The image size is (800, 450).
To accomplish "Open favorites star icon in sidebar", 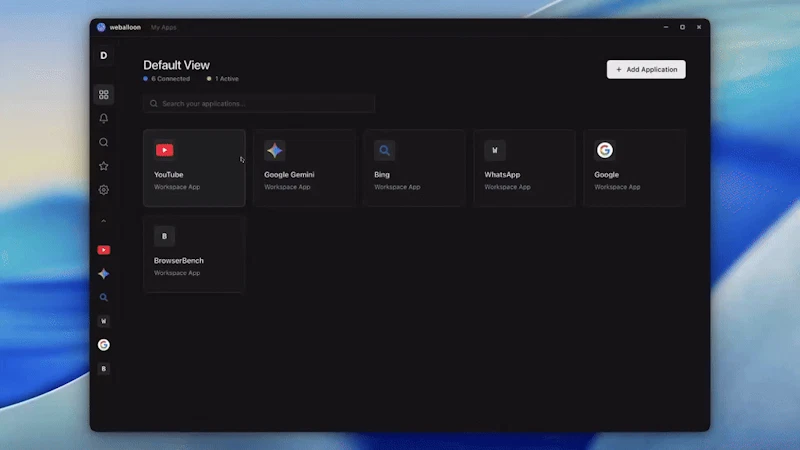I will pyautogui.click(x=104, y=166).
